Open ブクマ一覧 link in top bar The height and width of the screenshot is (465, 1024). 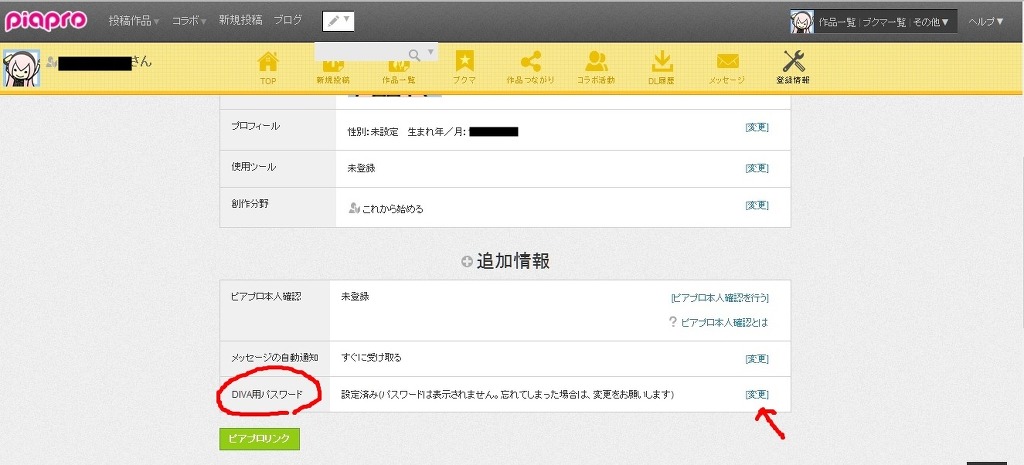pyautogui.click(x=884, y=22)
